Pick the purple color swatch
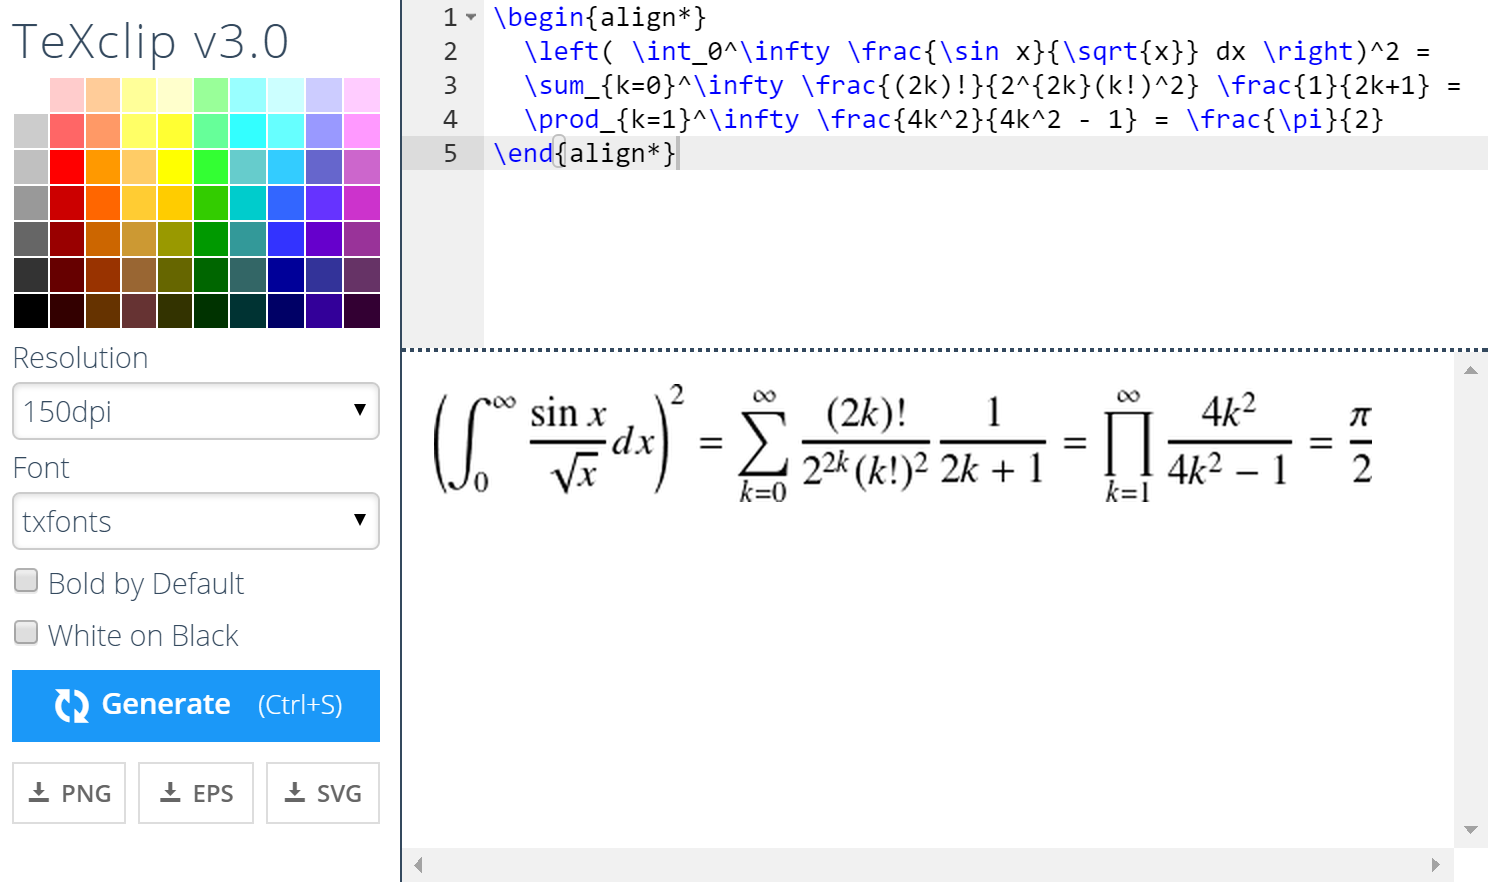Image resolution: width=1488 pixels, height=882 pixels. [x=326, y=239]
